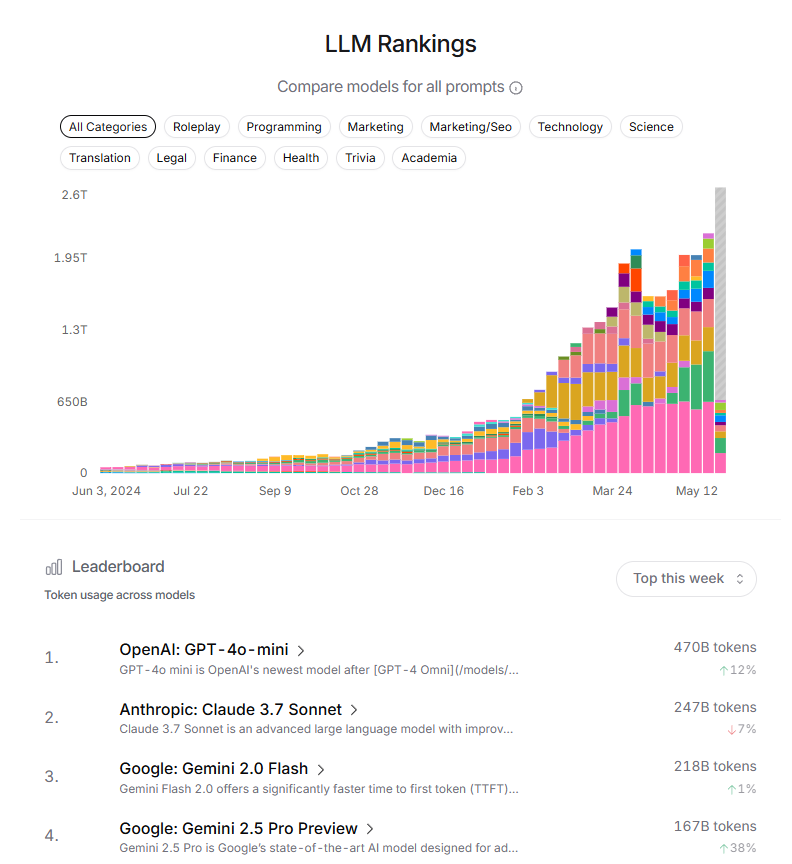The height and width of the screenshot is (864, 792).
Task: Filter by the Marketing category
Action: pyautogui.click(x=375, y=127)
